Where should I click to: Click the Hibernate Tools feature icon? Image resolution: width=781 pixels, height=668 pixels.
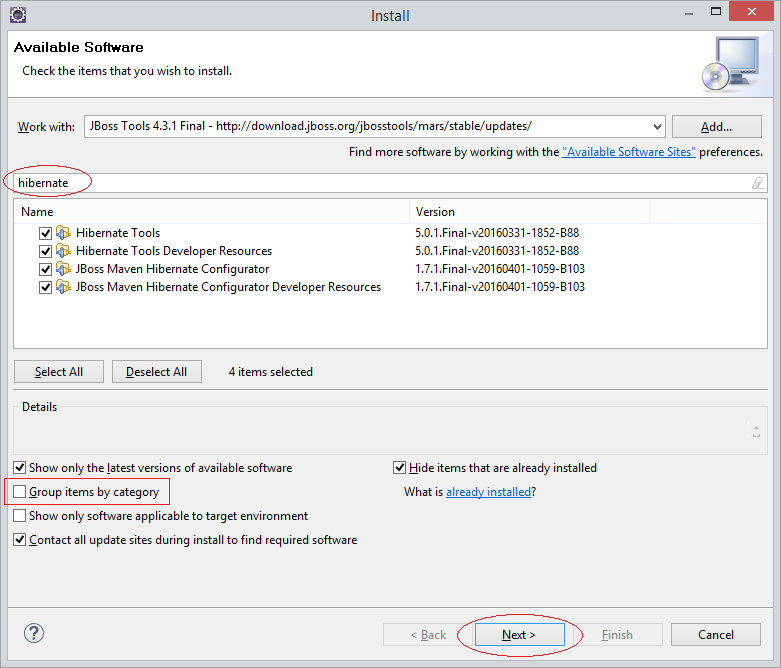coord(63,233)
